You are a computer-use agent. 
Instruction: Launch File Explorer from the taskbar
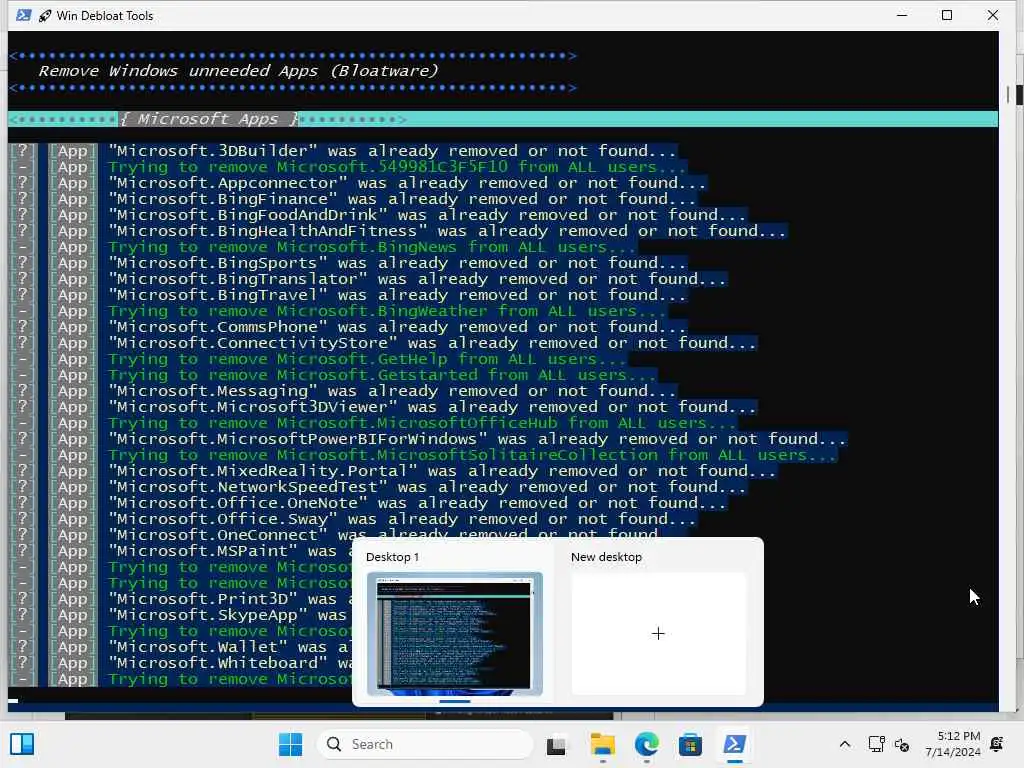point(602,744)
